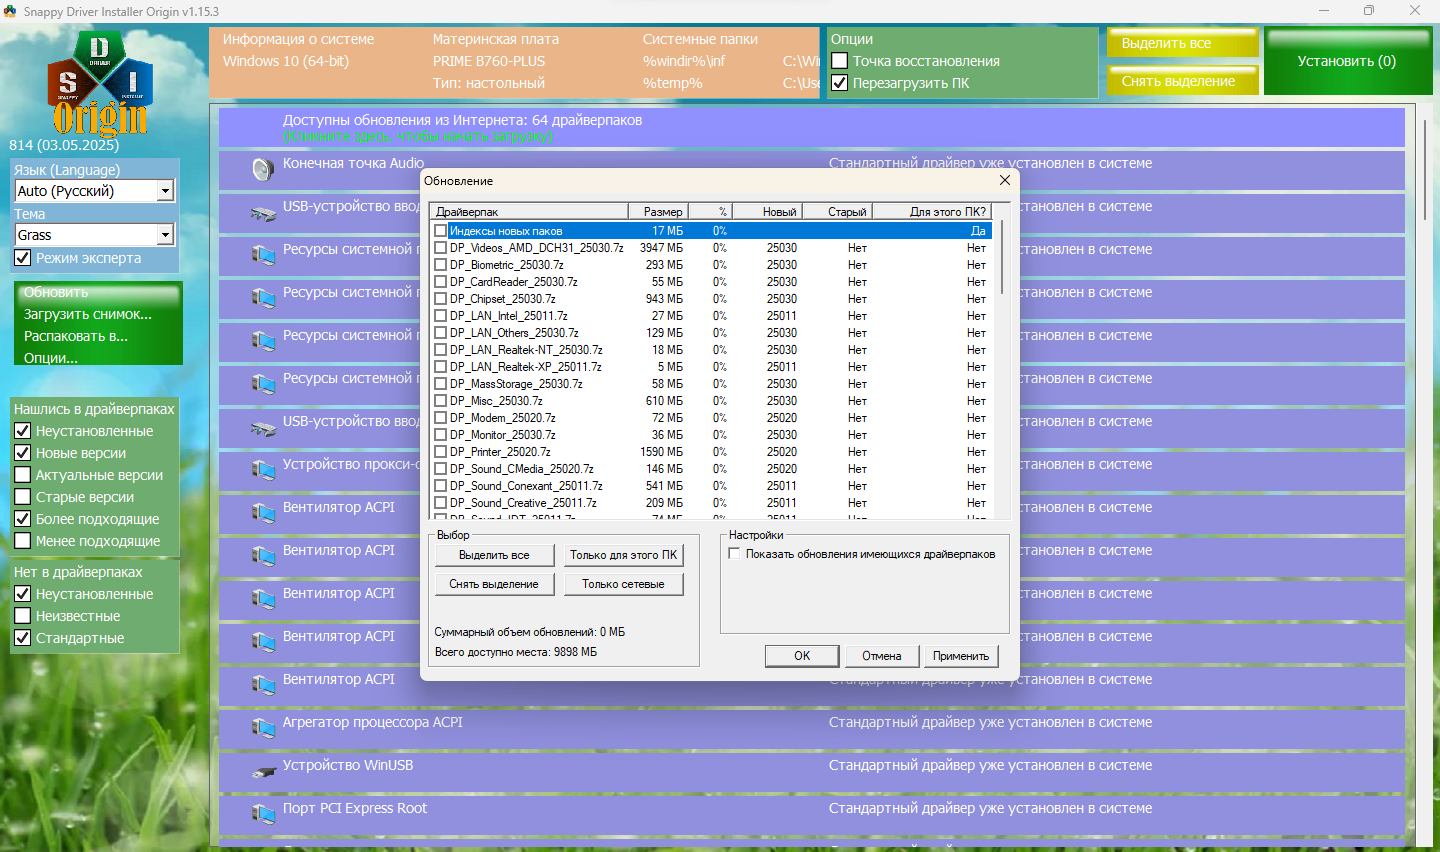Click the icon beside the top Вентилятор ACPI entry

click(263, 513)
